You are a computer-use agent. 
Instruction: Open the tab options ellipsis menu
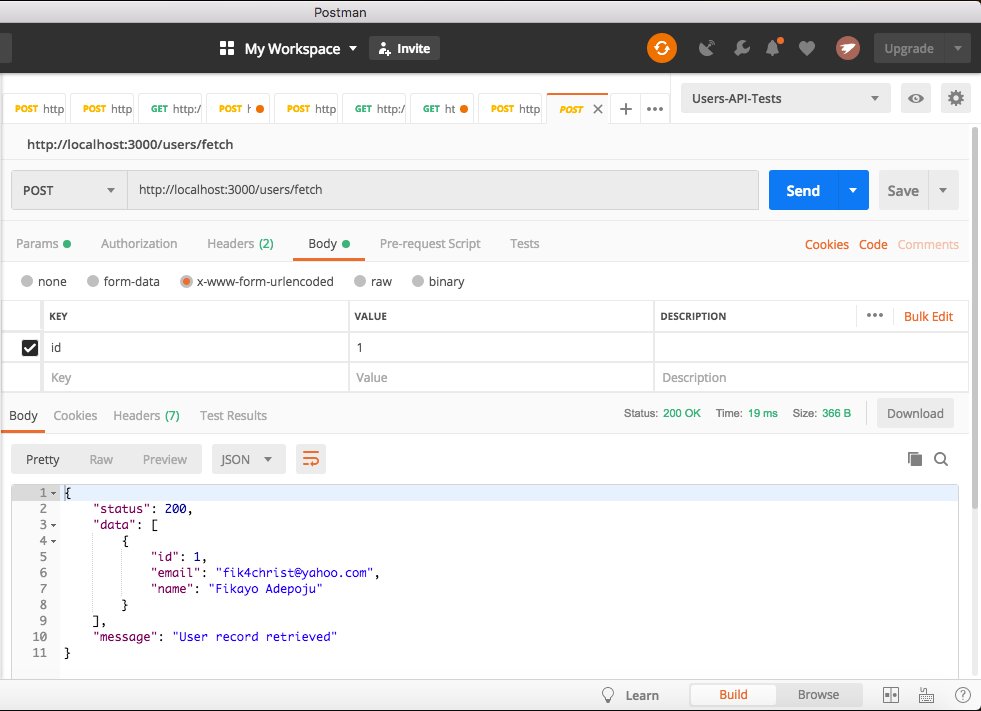coord(654,109)
